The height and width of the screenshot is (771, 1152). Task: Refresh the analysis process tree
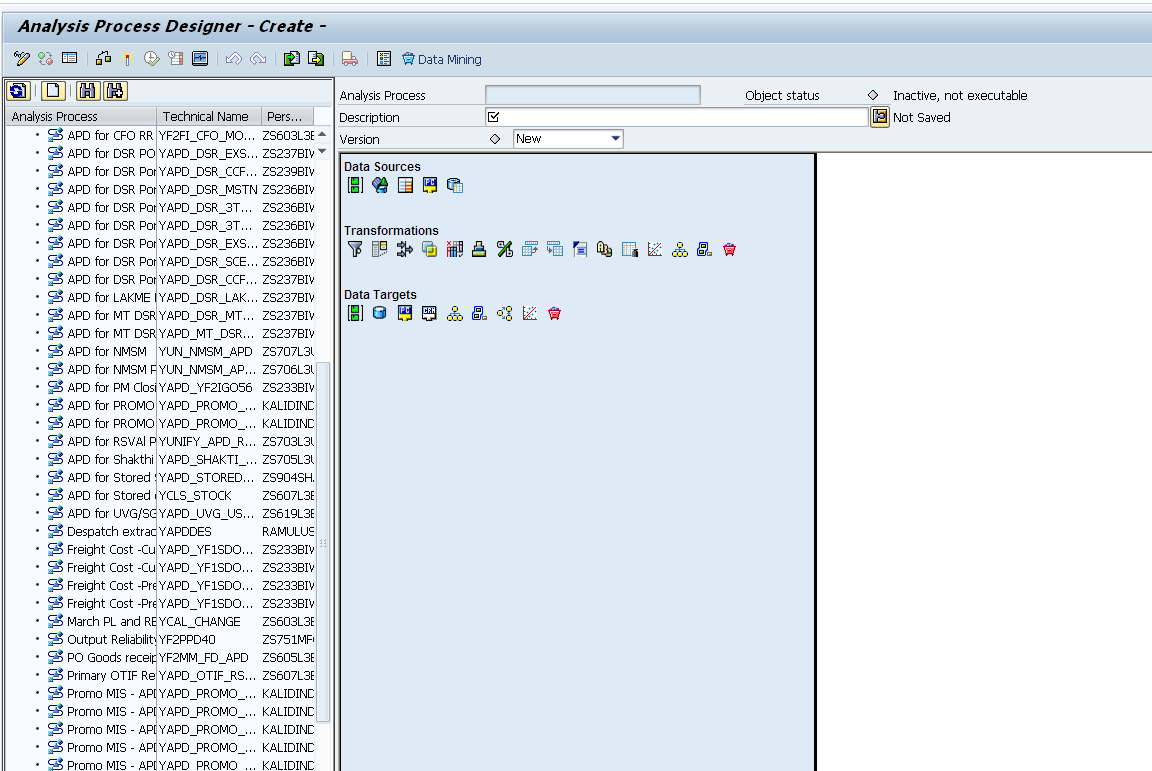click(18, 91)
